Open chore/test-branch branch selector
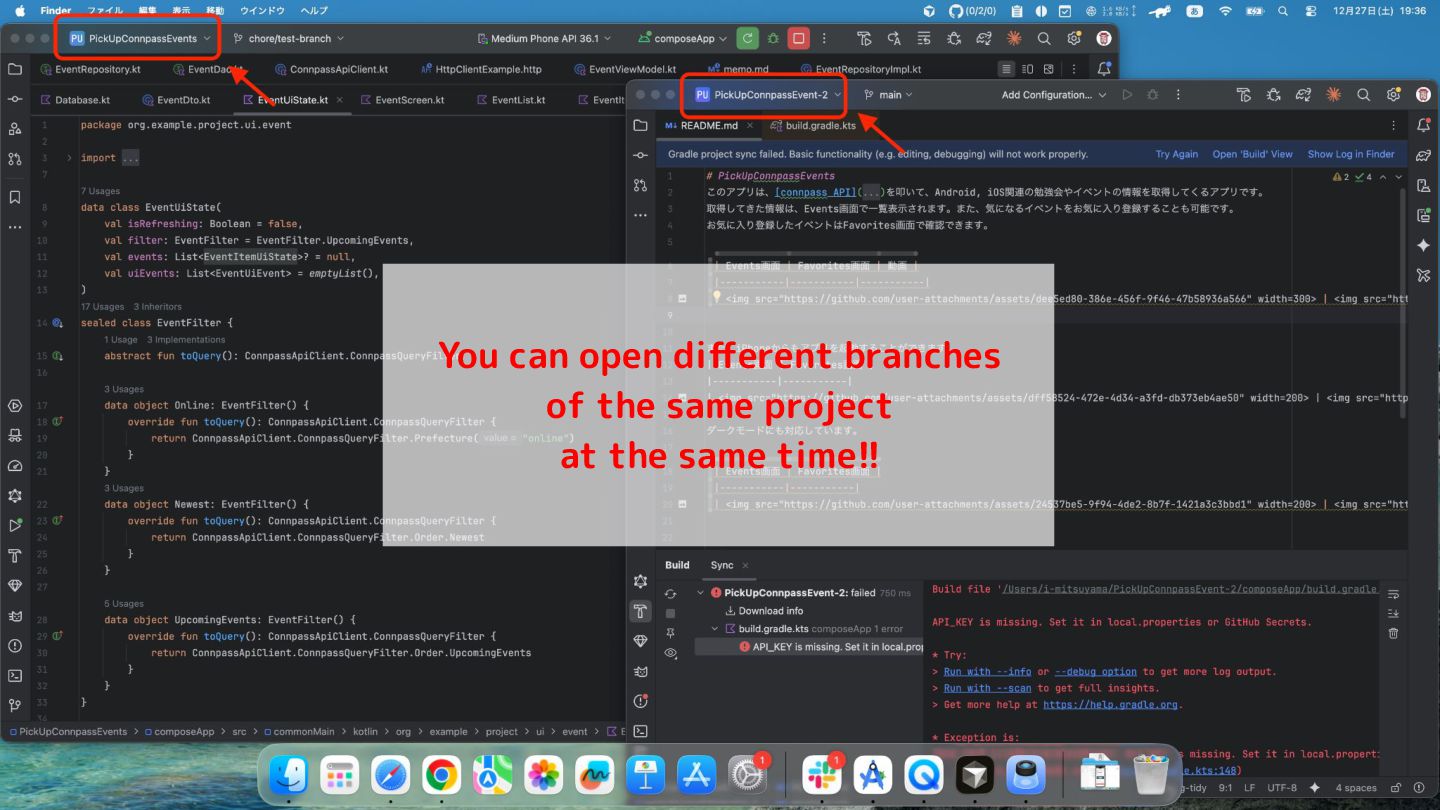The height and width of the screenshot is (810, 1440). [288, 38]
